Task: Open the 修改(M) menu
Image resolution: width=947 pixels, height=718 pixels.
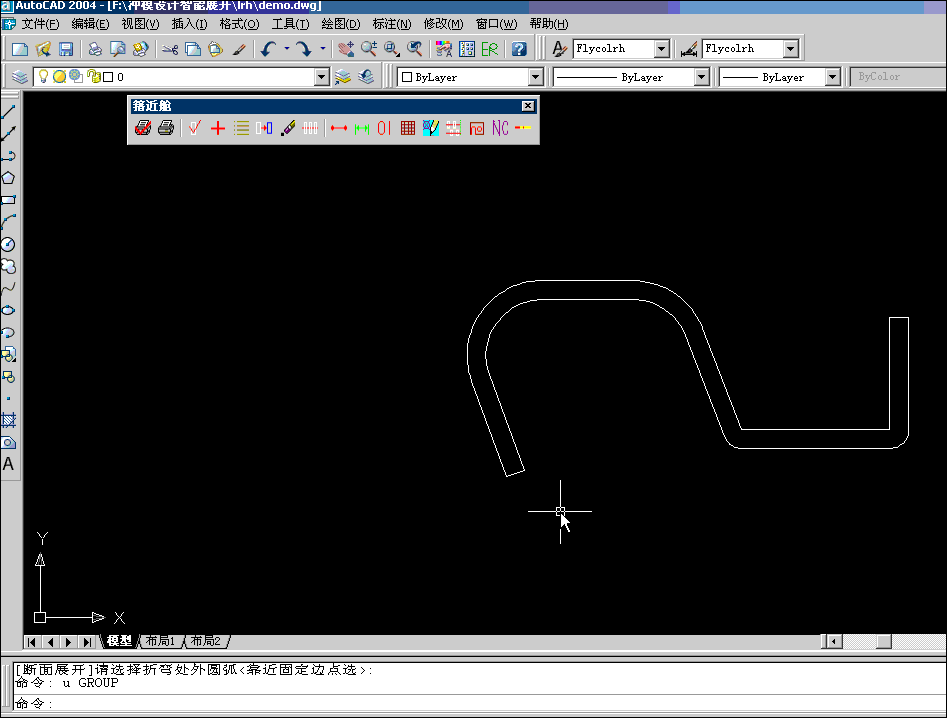Action: (443, 24)
